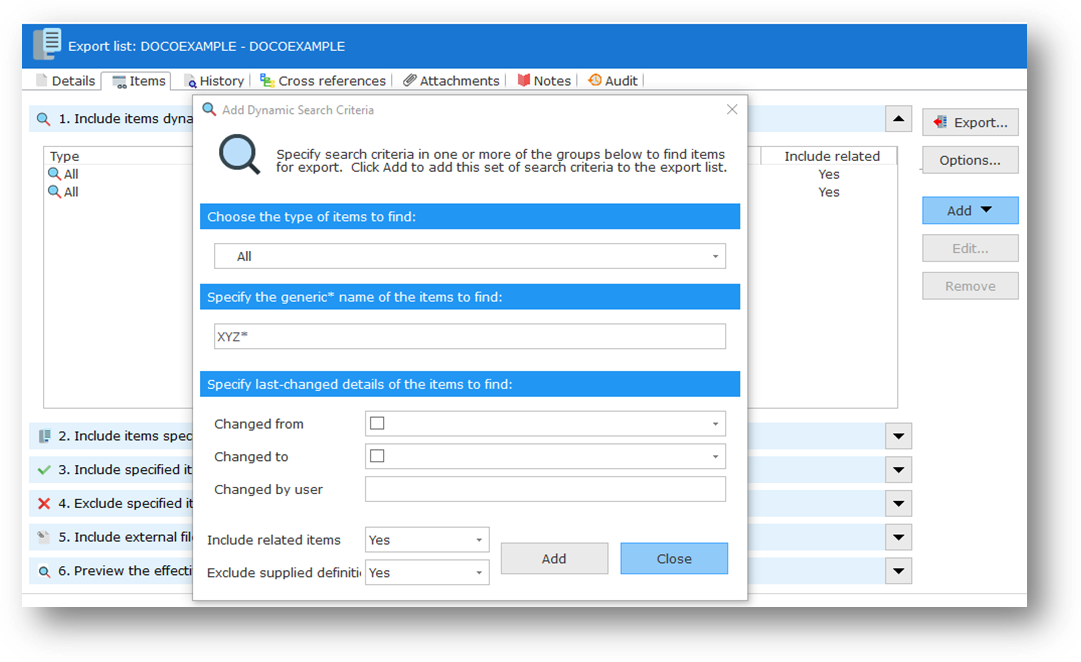Open the Exclude supplied definitions dropdown

[x=427, y=572]
